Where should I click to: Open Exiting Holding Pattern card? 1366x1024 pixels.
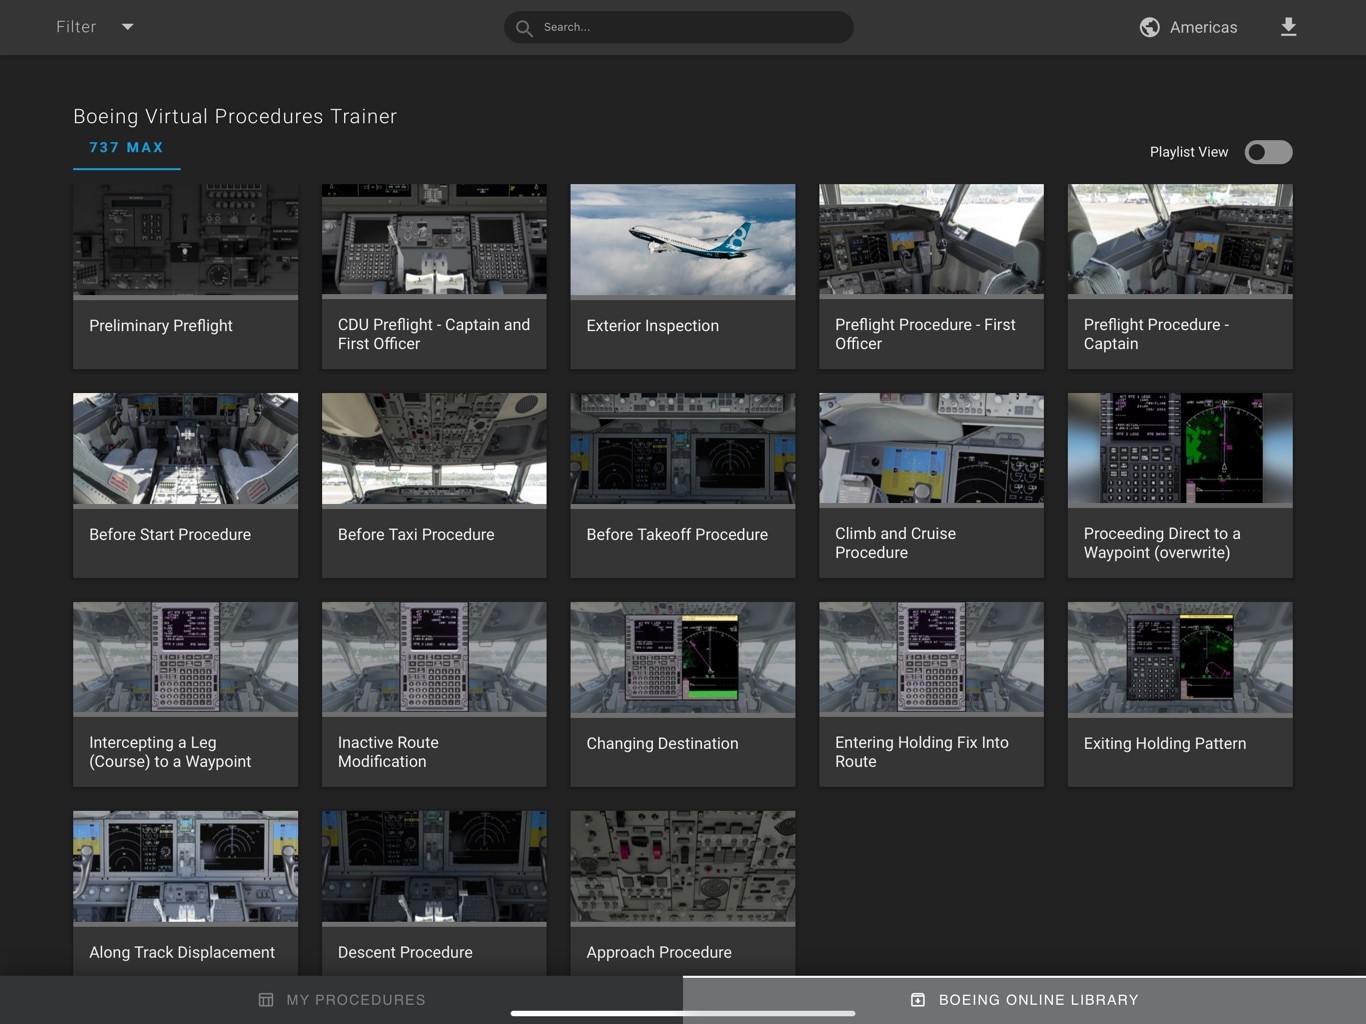[x=1180, y=694]
